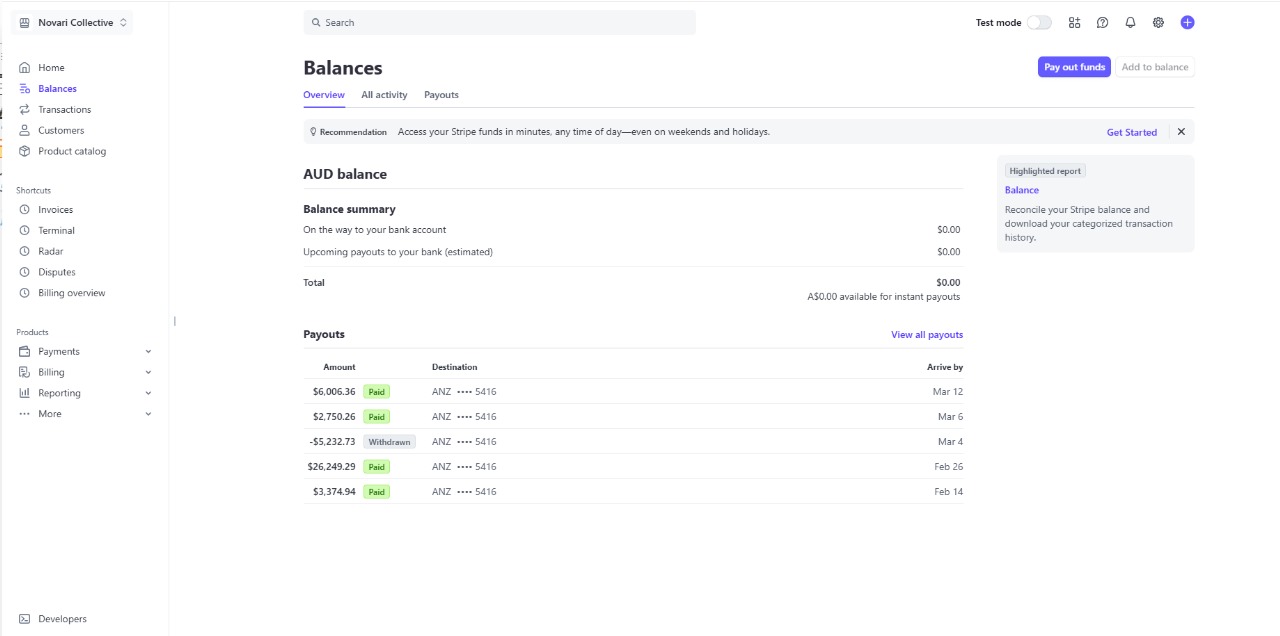Expand the Reporting section chevron
1280x636 pixels.
[148, 394]
